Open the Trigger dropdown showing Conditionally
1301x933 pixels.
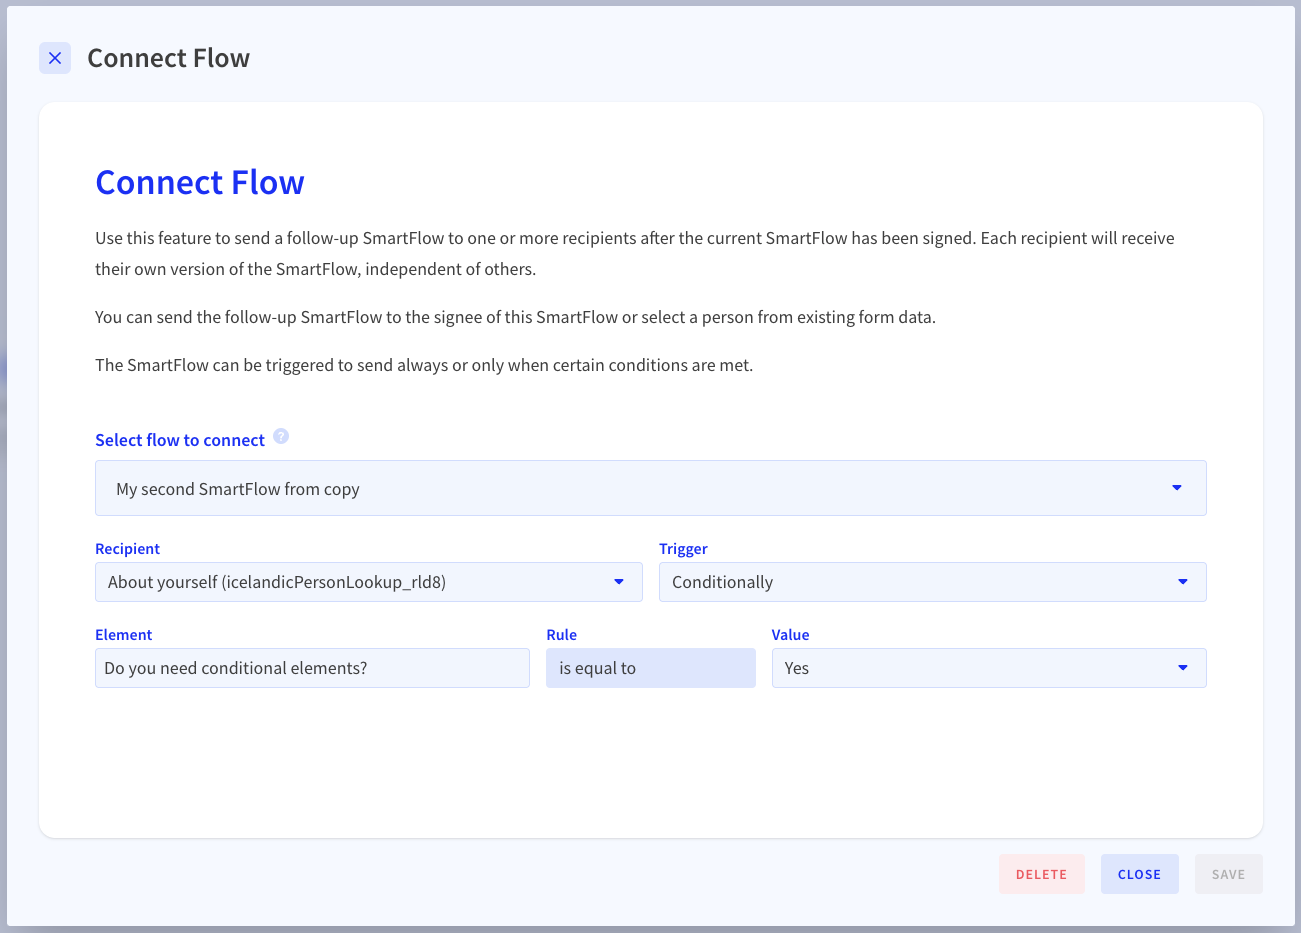[x=932, y=582]
